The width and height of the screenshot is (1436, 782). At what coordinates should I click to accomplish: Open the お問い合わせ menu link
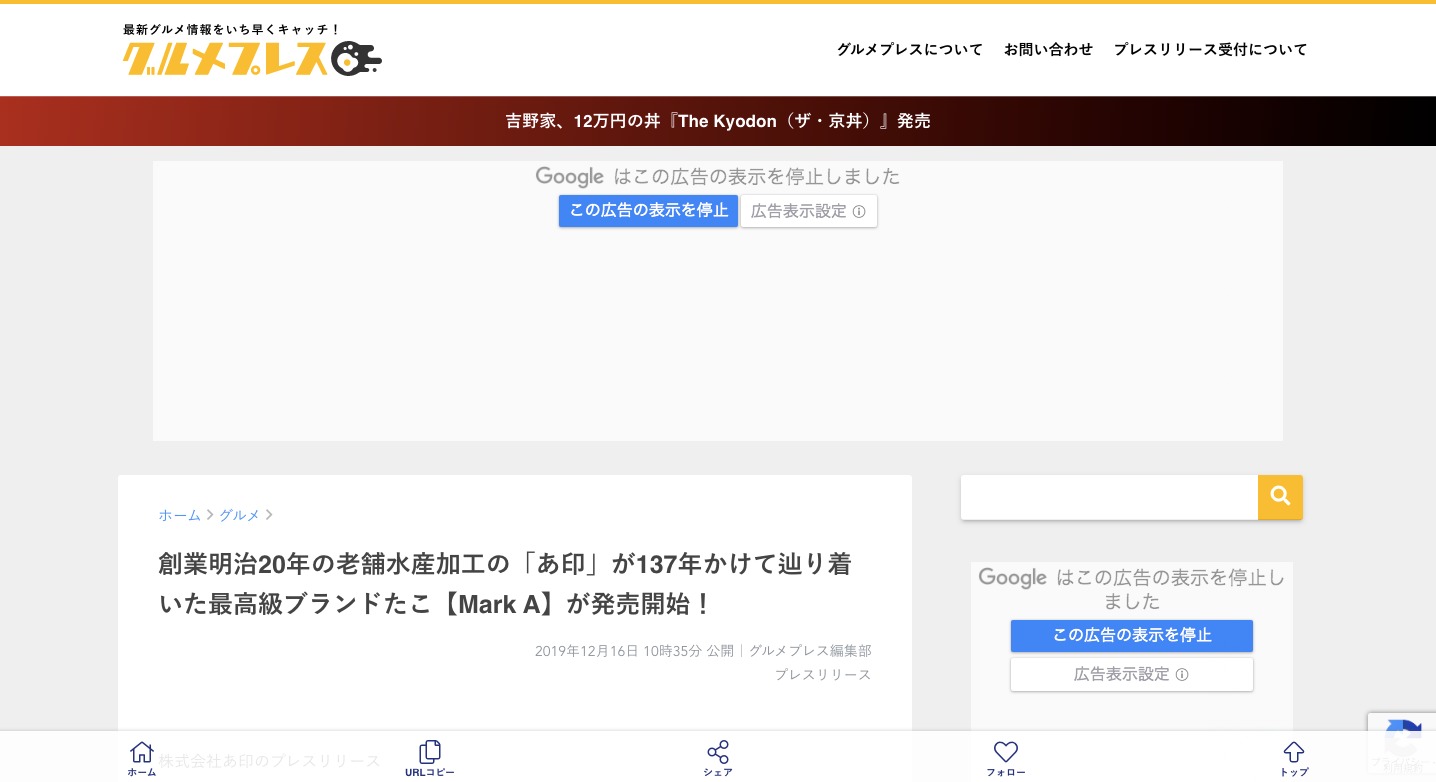(x=1048, y=49)
